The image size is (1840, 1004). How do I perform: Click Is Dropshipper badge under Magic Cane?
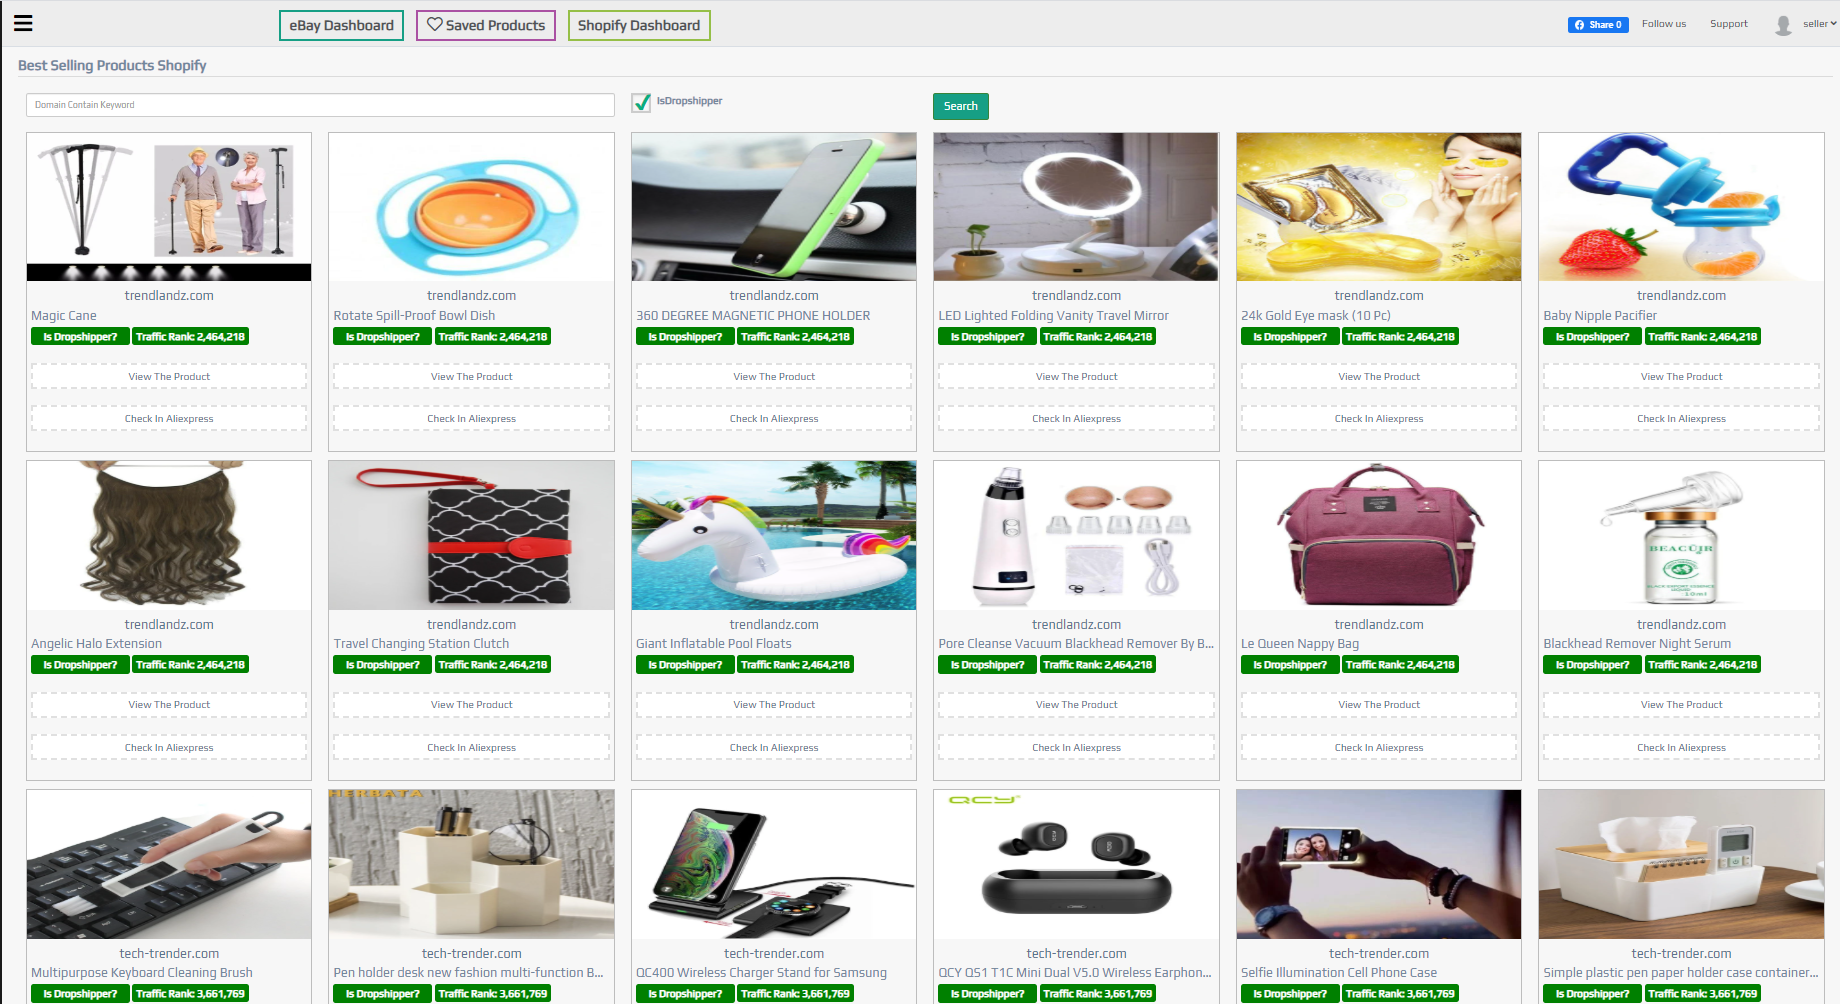click(80, 337)
